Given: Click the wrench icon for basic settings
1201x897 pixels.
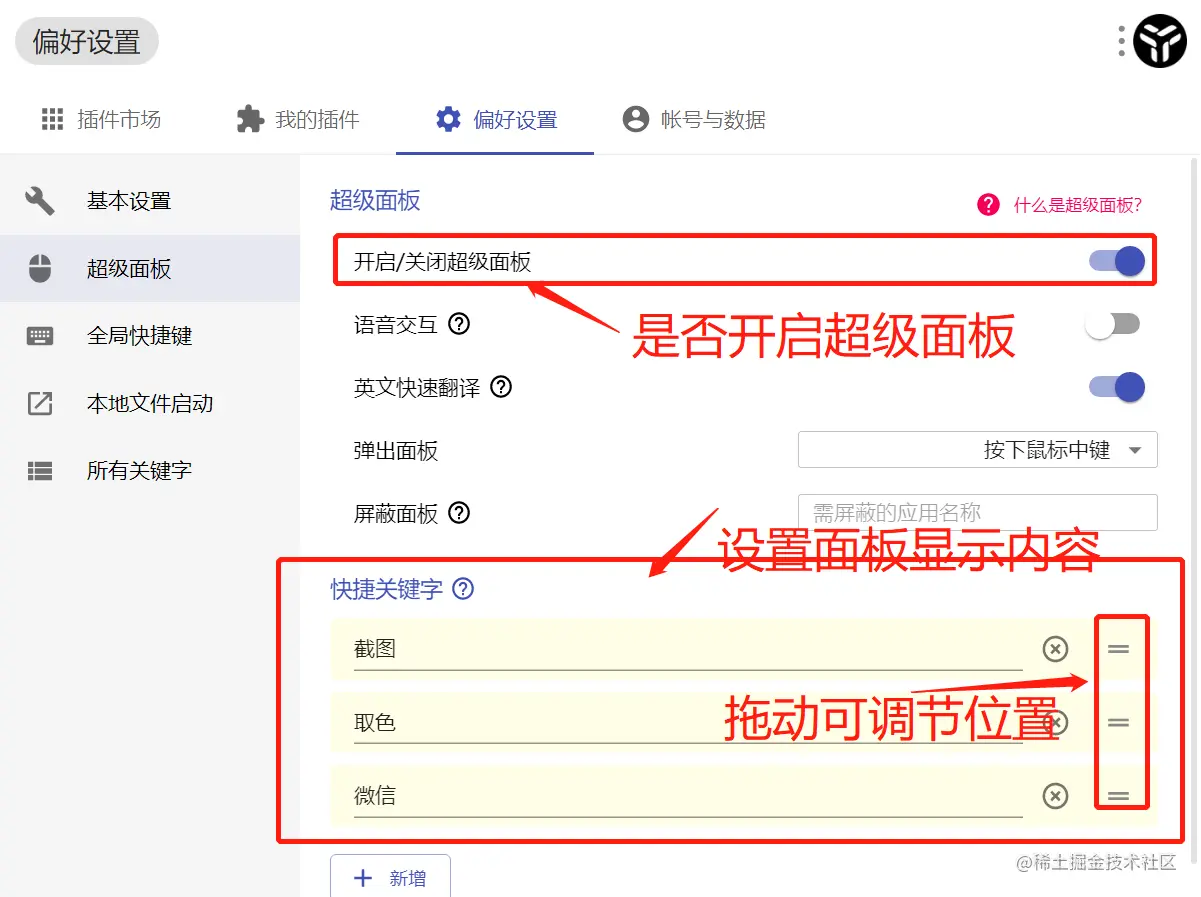Looking at the screenshot, I should click(40, 200).
